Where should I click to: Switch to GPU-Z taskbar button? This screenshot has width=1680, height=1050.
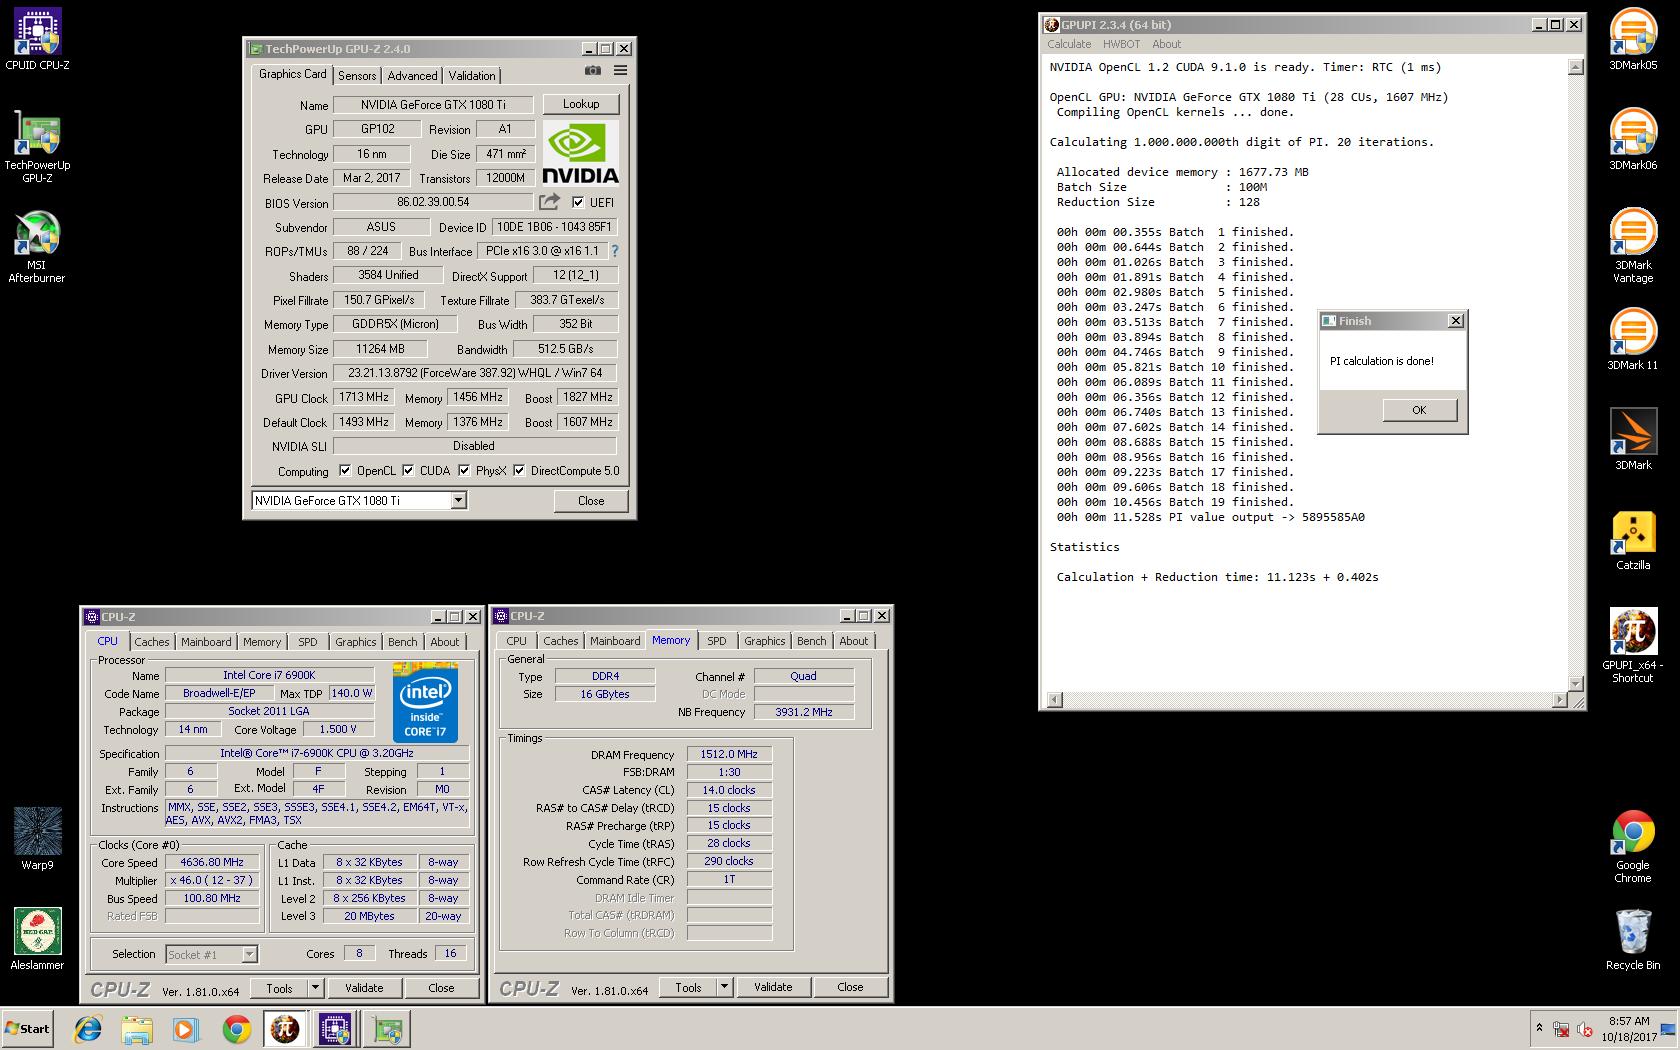386,1029
